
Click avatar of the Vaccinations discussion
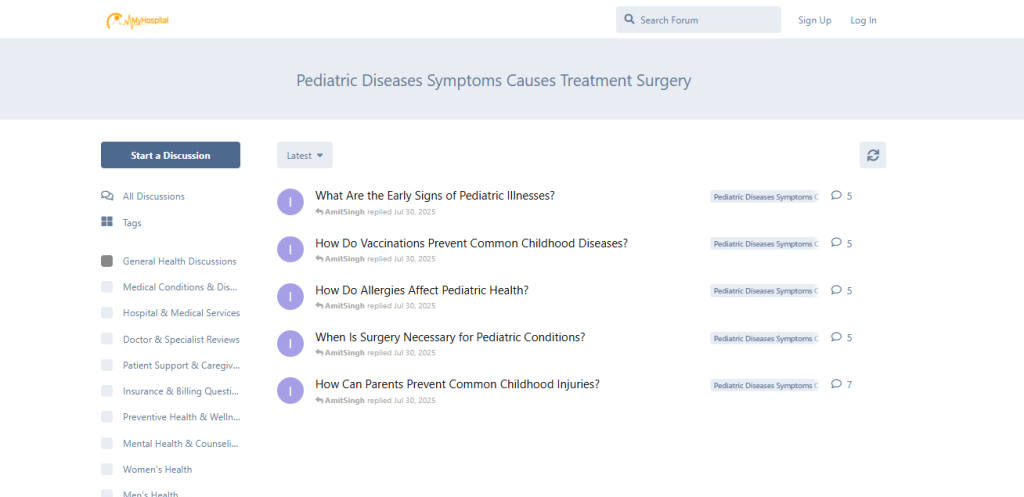point(290,249)
